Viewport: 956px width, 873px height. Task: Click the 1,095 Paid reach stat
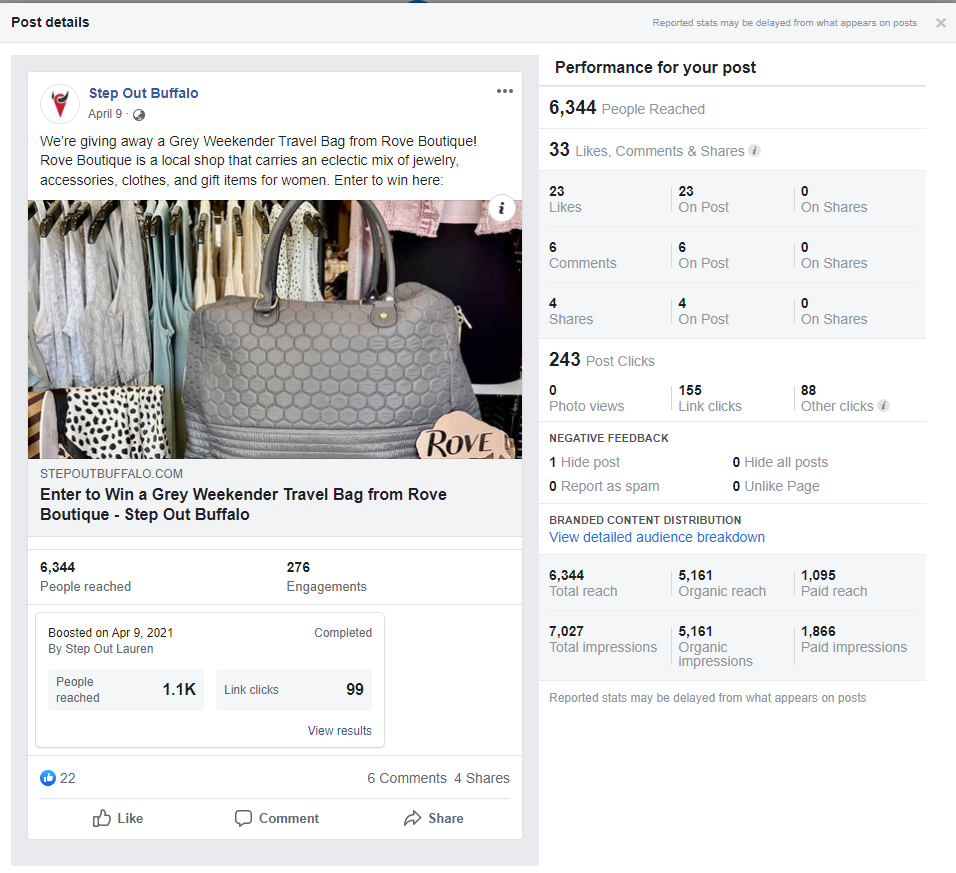coord(833,583)
